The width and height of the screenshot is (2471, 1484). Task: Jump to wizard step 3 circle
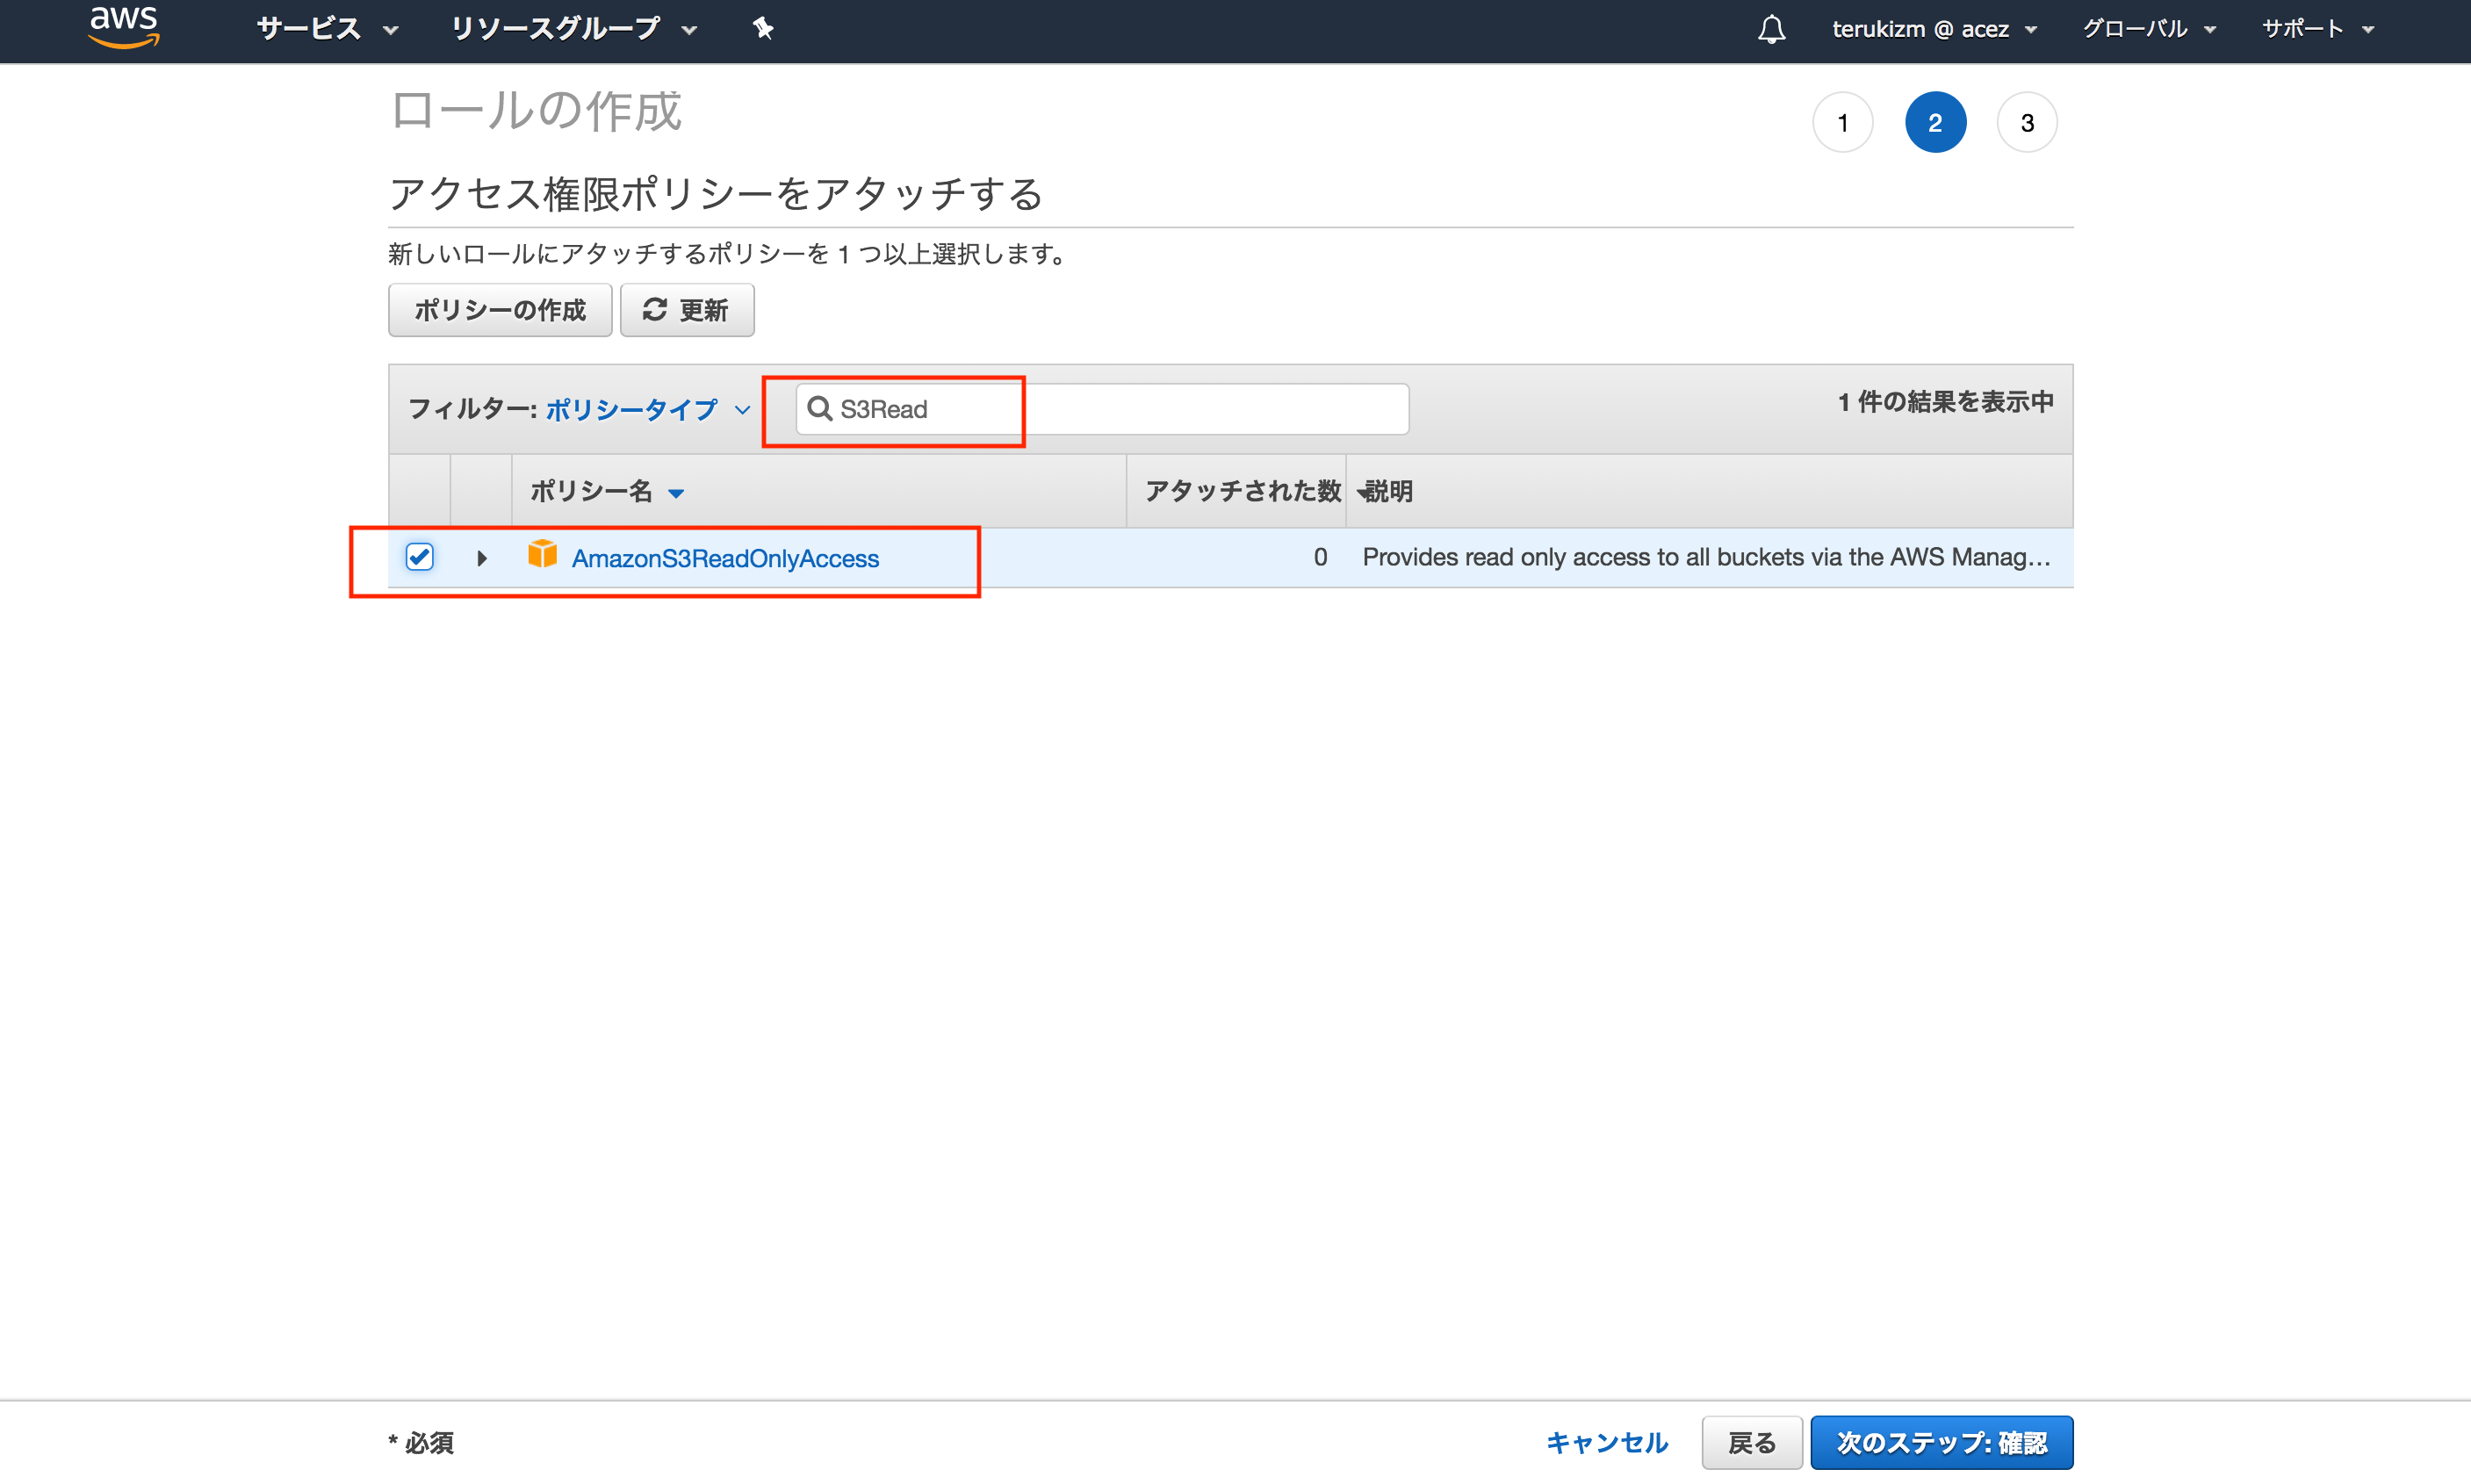tap(2026, 122)
